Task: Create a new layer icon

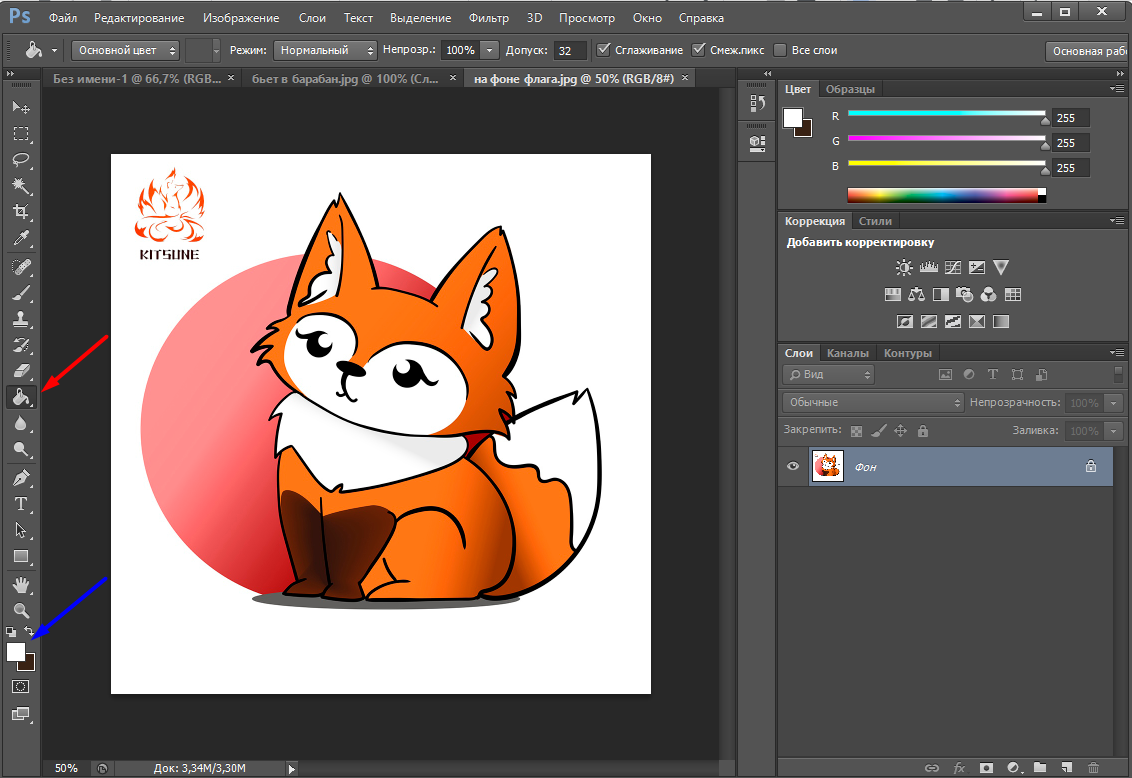Action: [1066, 768]
